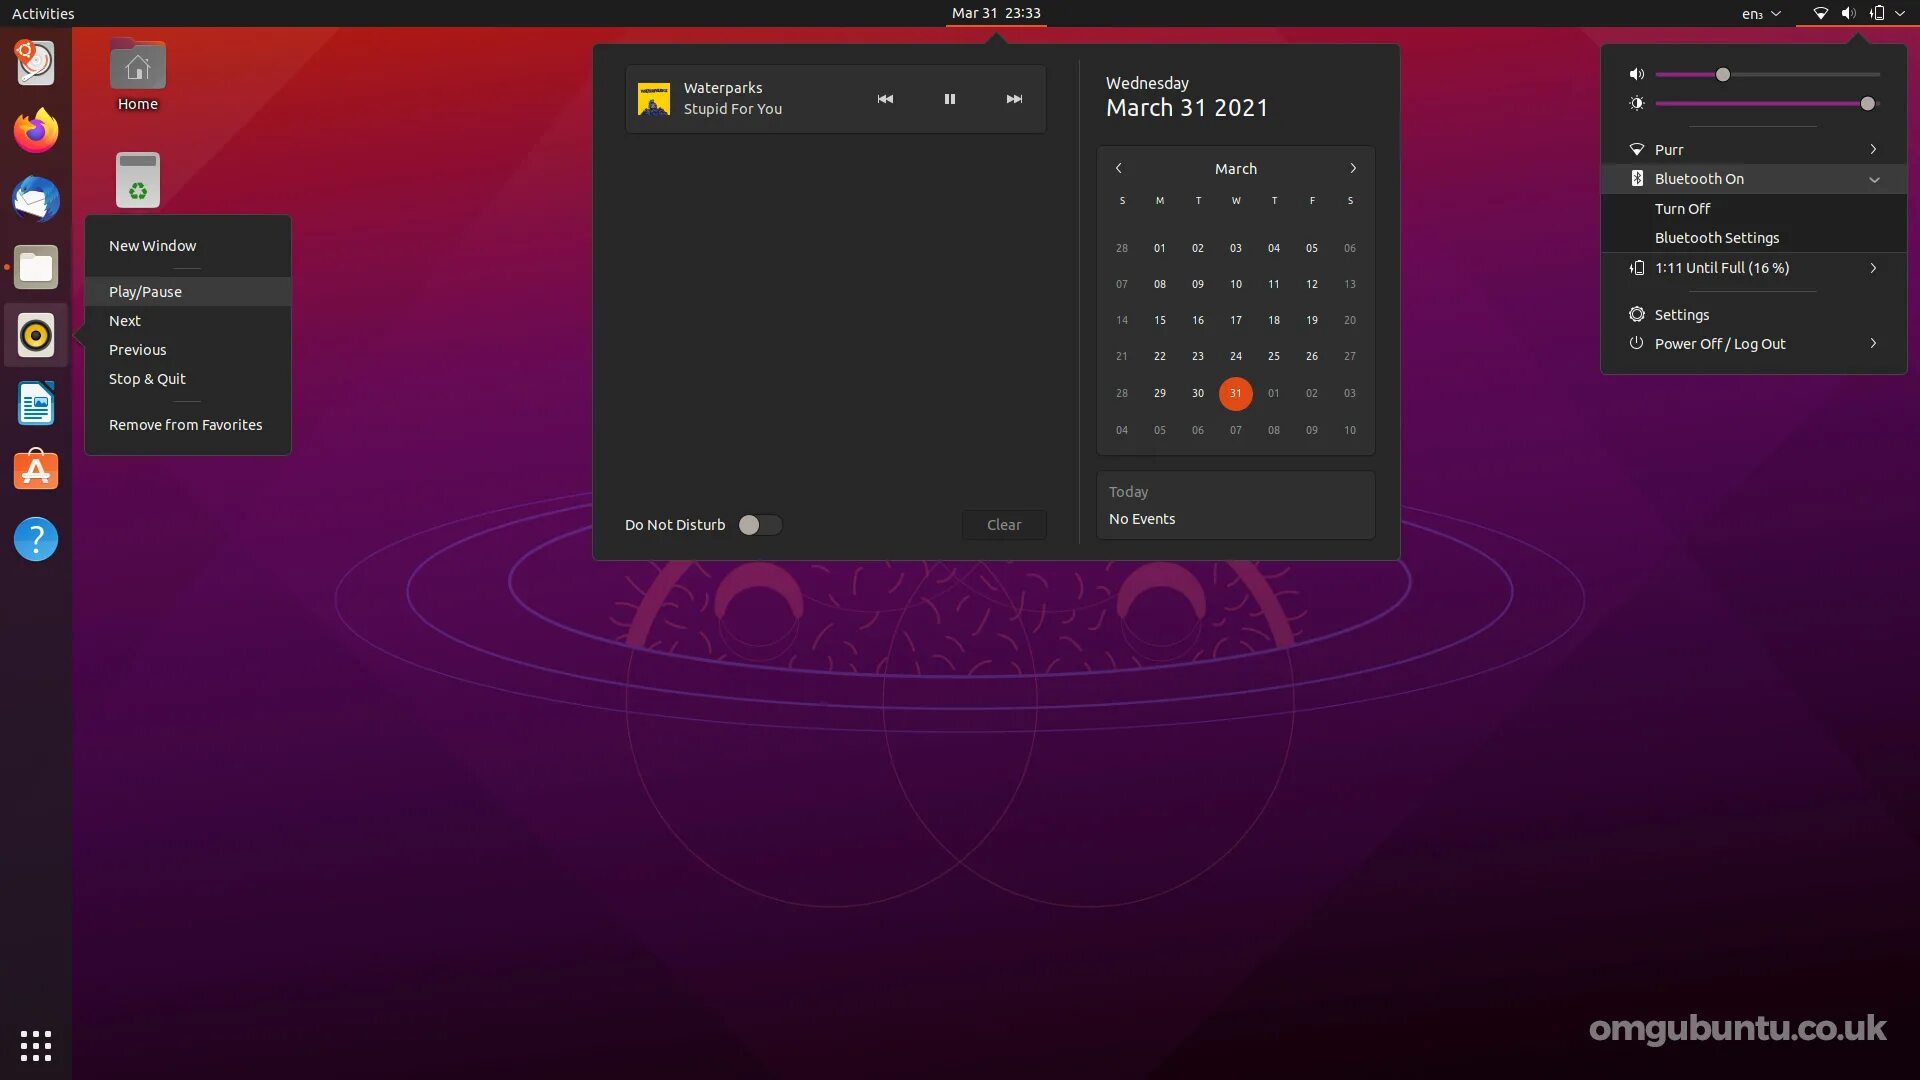Skip to next track in media widget
The width and height of the screenshot is (1920, 1080).
[1014, 99]
